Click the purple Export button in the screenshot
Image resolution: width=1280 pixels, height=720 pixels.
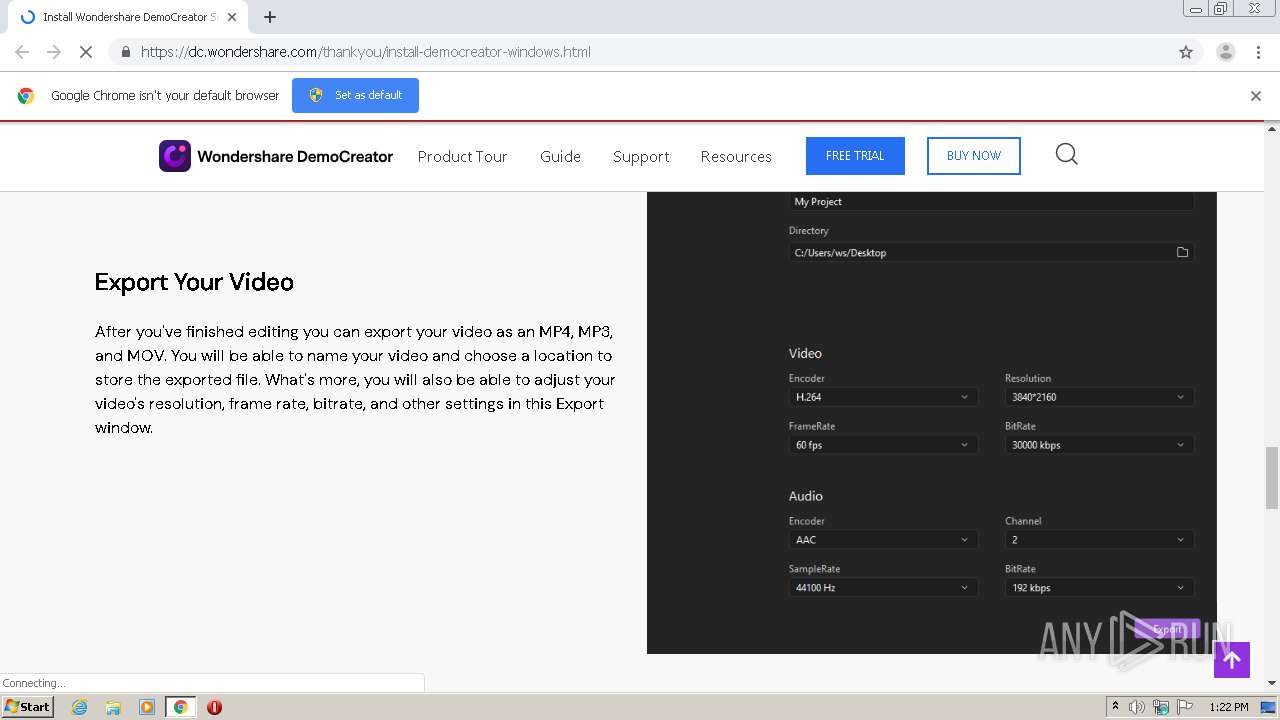pyautogui.click(x=1167, y=629)
